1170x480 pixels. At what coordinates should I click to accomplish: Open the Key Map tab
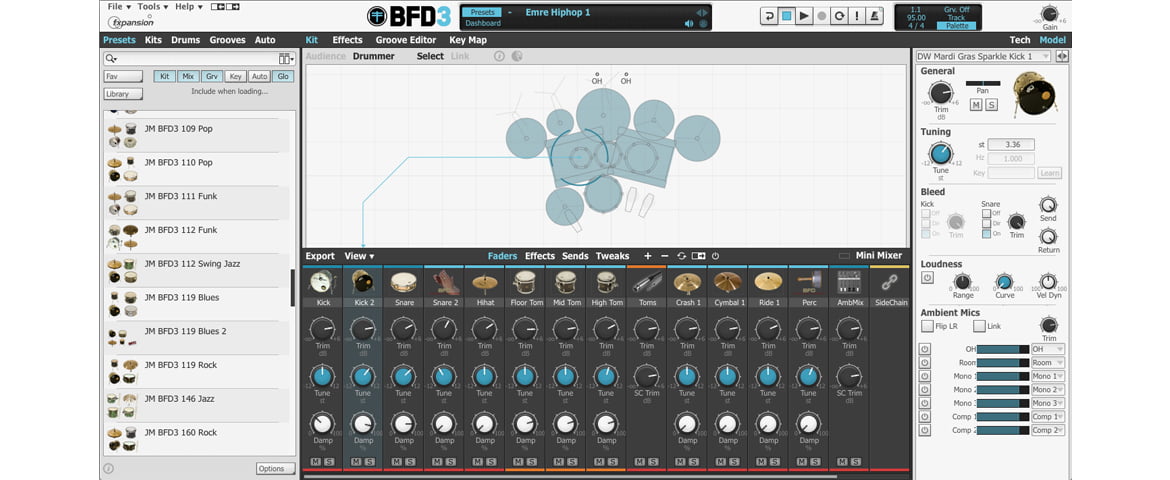(x=468, y=40)
